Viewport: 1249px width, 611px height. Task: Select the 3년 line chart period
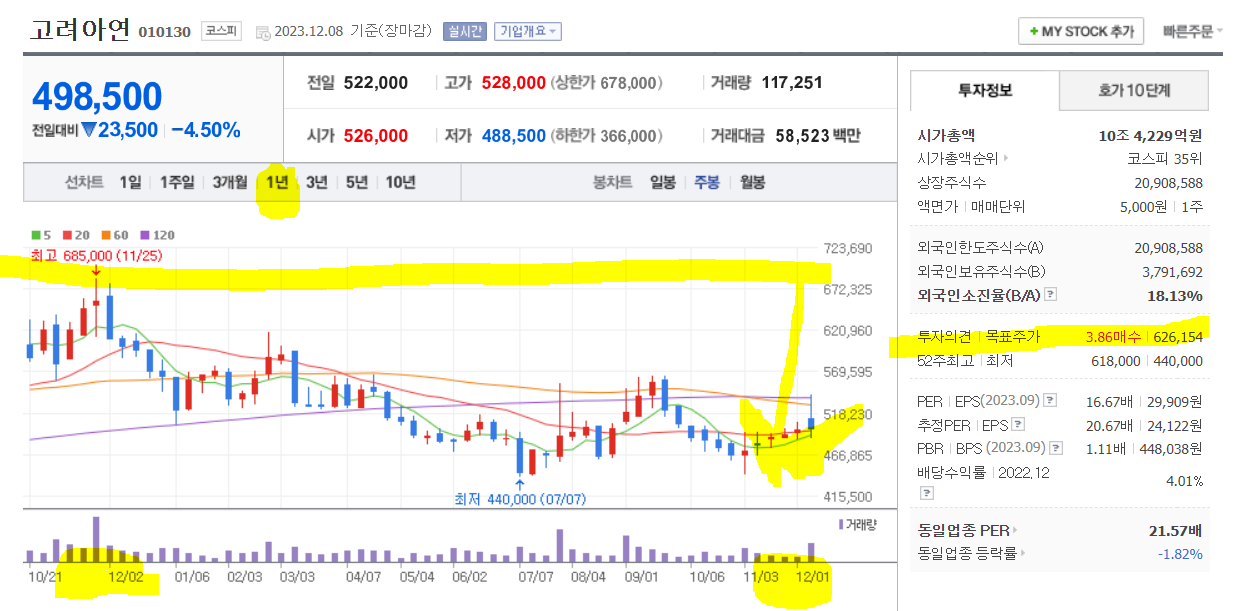(316, 182)
